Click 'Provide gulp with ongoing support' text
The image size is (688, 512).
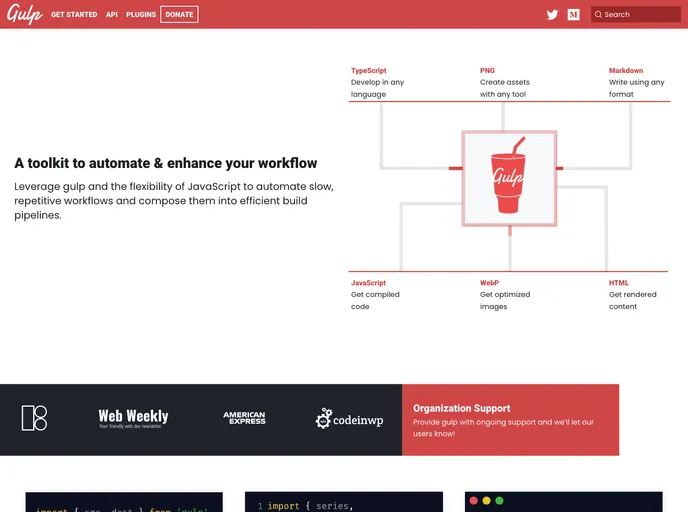503,428
